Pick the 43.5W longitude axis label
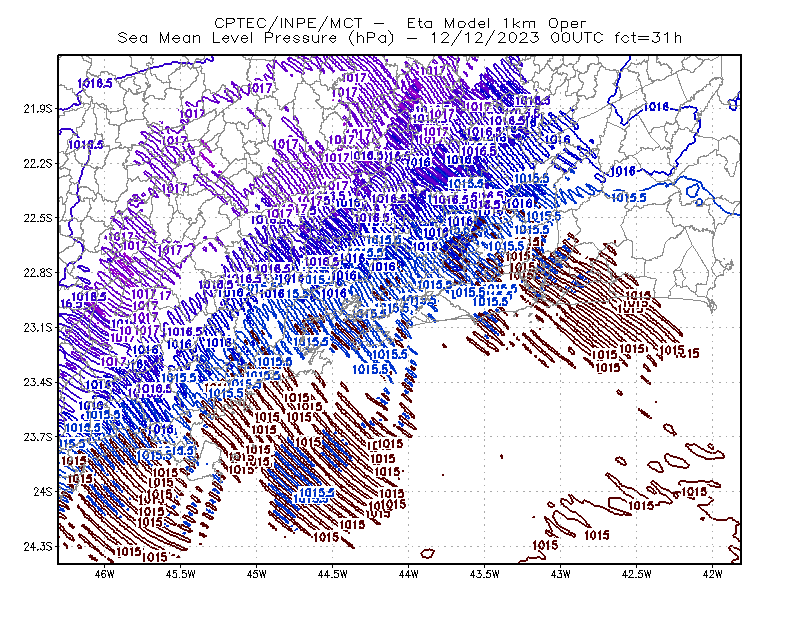 [x=485, y=574]
